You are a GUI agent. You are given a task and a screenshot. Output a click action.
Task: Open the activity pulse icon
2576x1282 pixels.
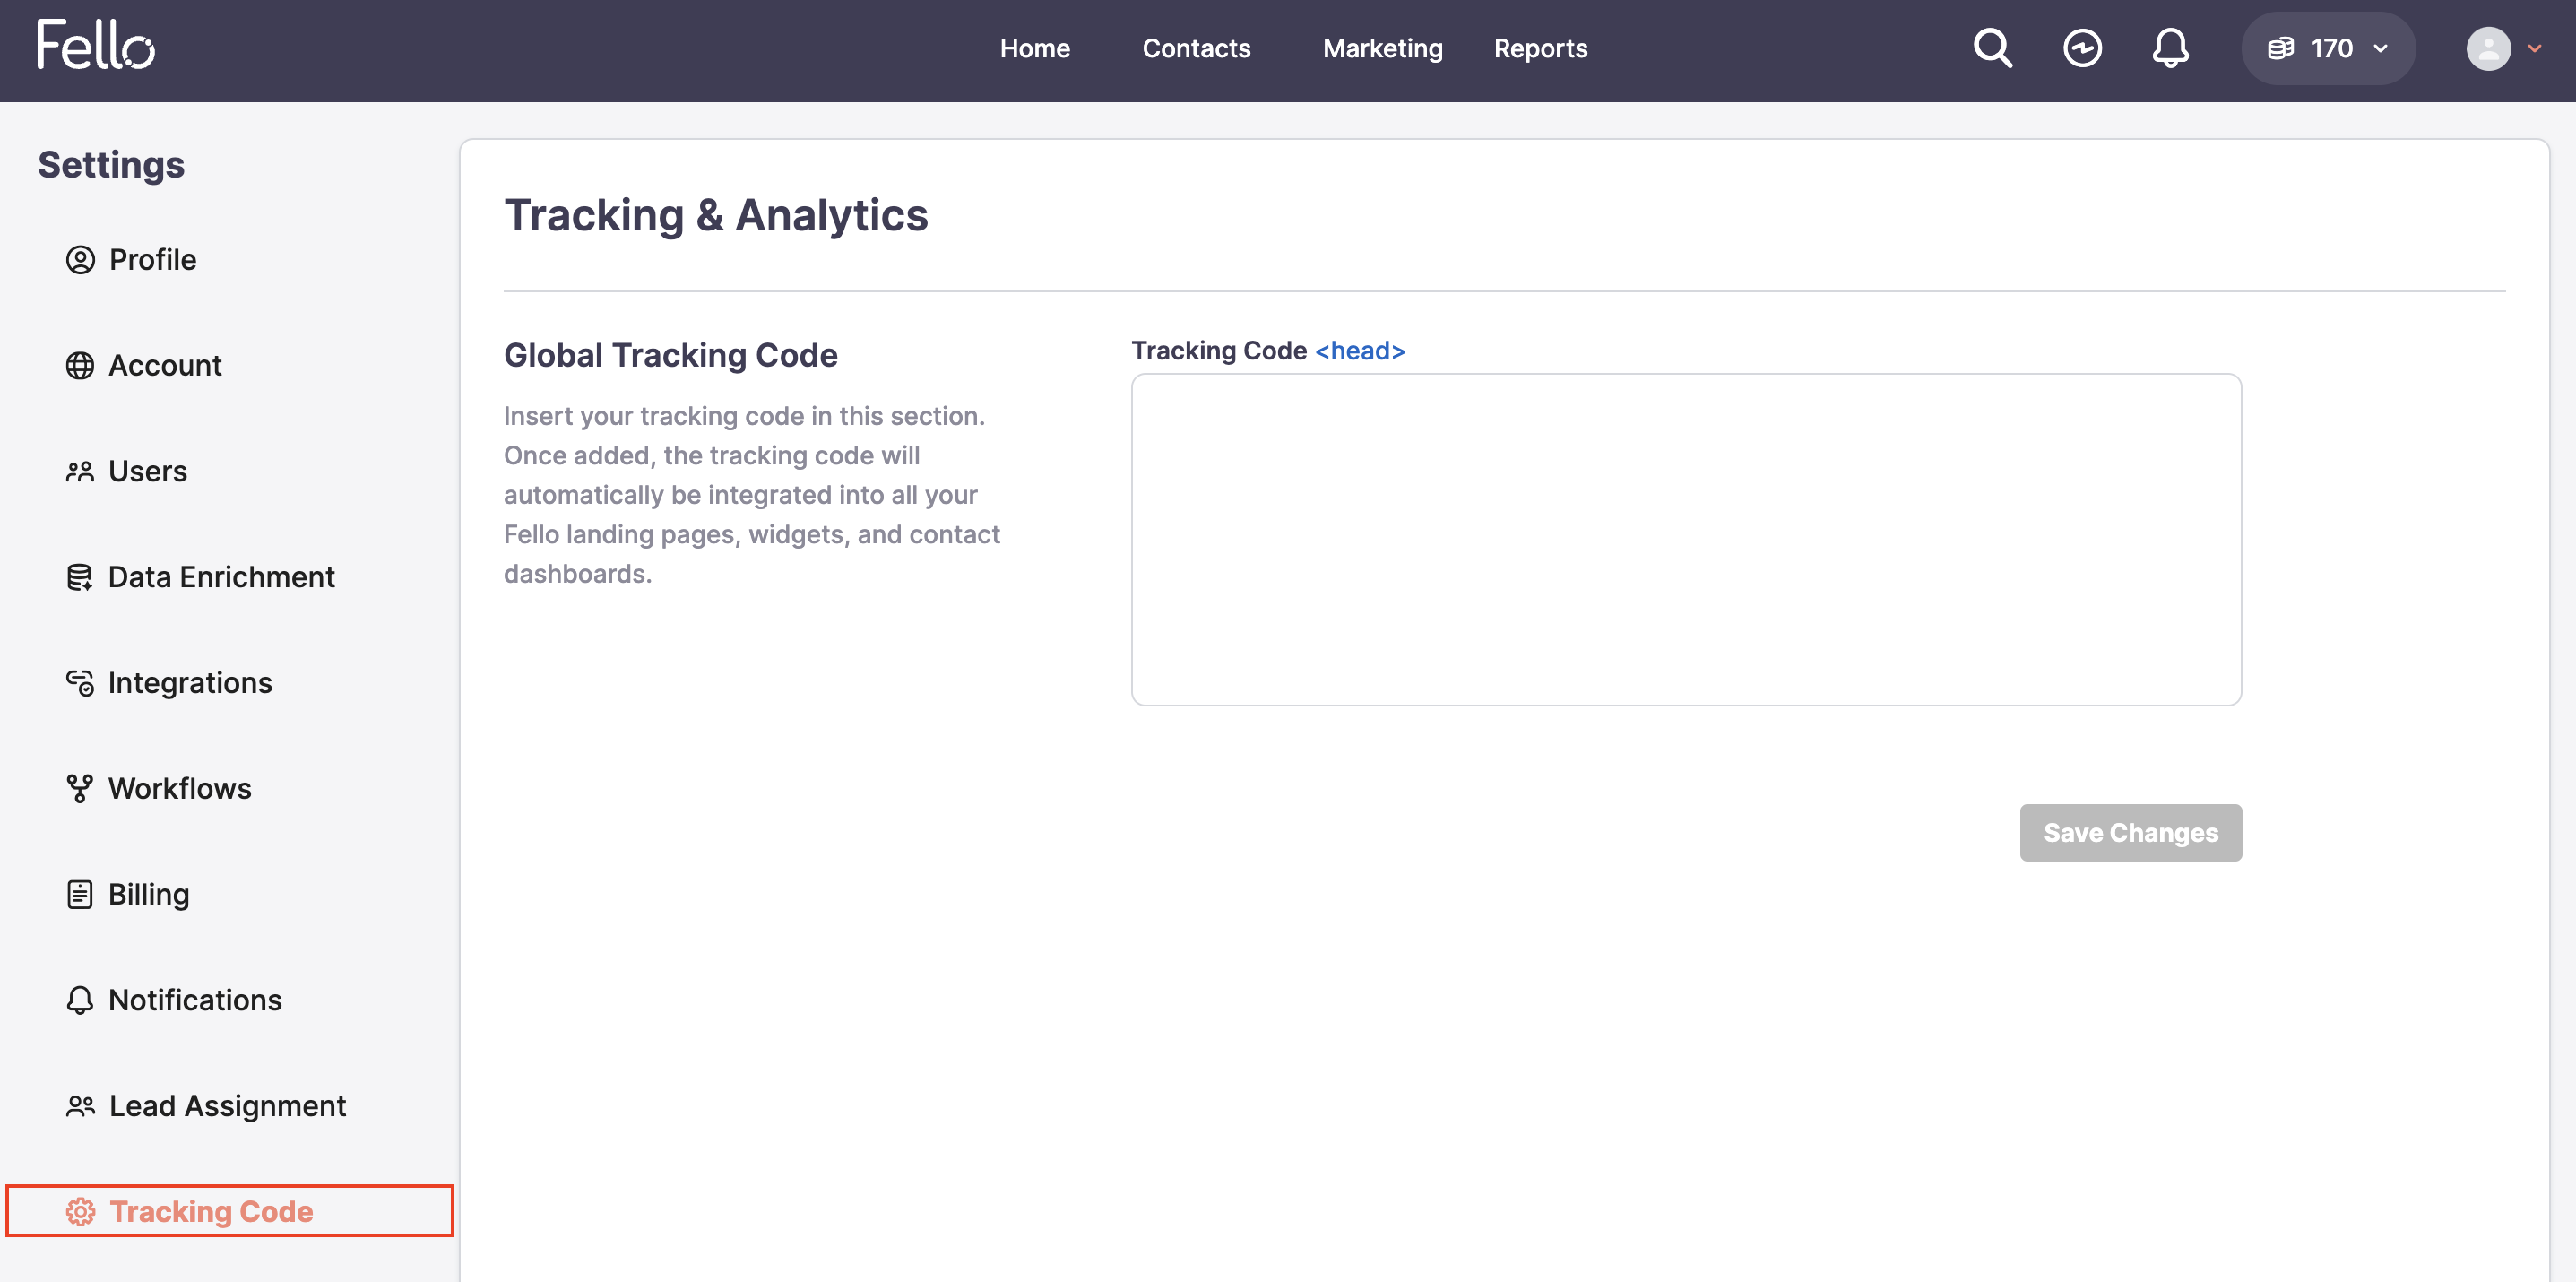click(x=2082, y=48)
